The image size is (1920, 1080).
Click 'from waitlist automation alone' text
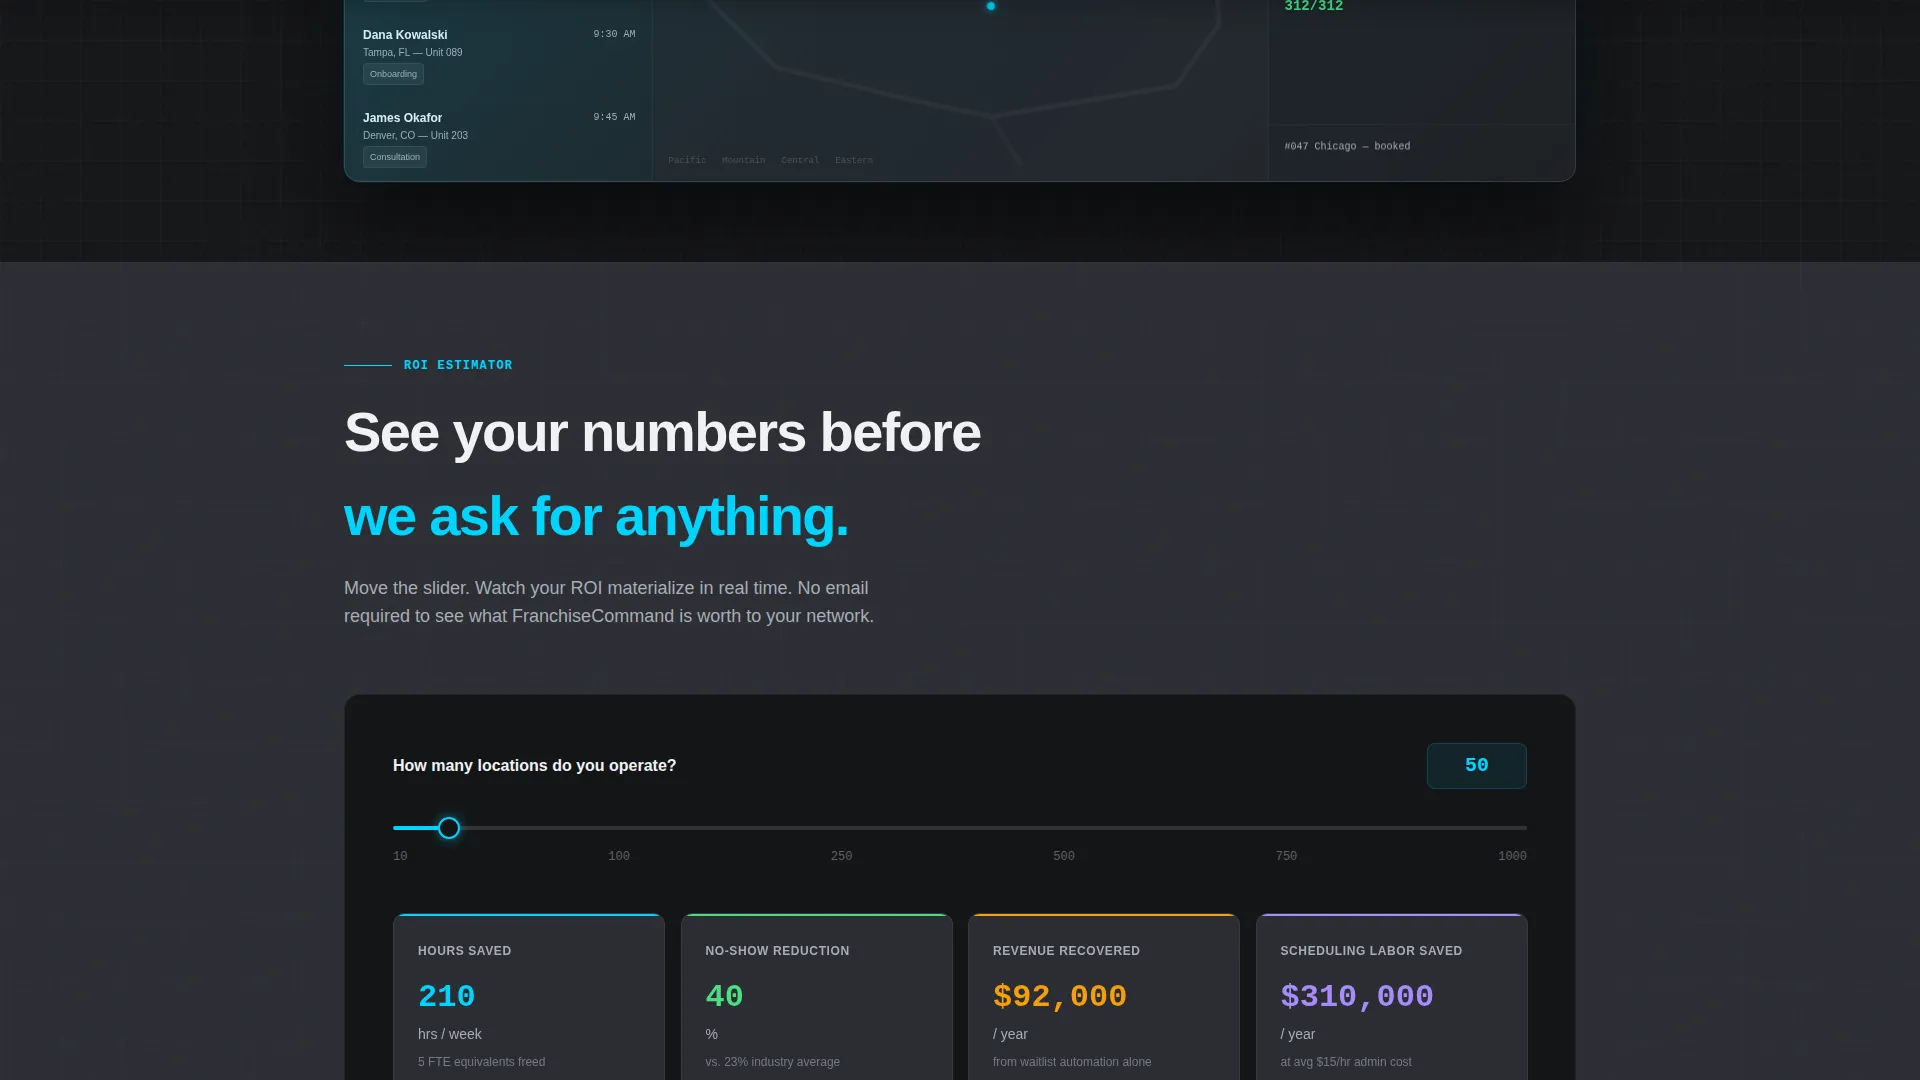click(1072, 1062)
